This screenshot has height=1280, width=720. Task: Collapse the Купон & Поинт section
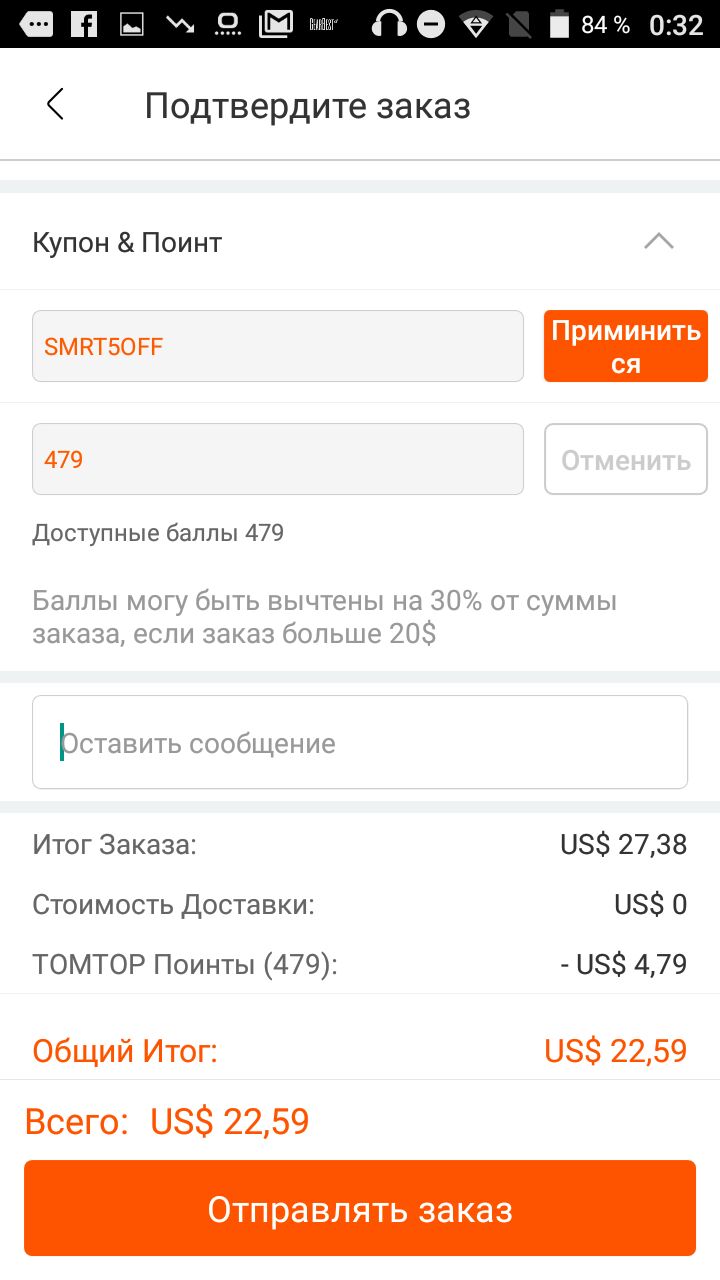coord(659,242)
